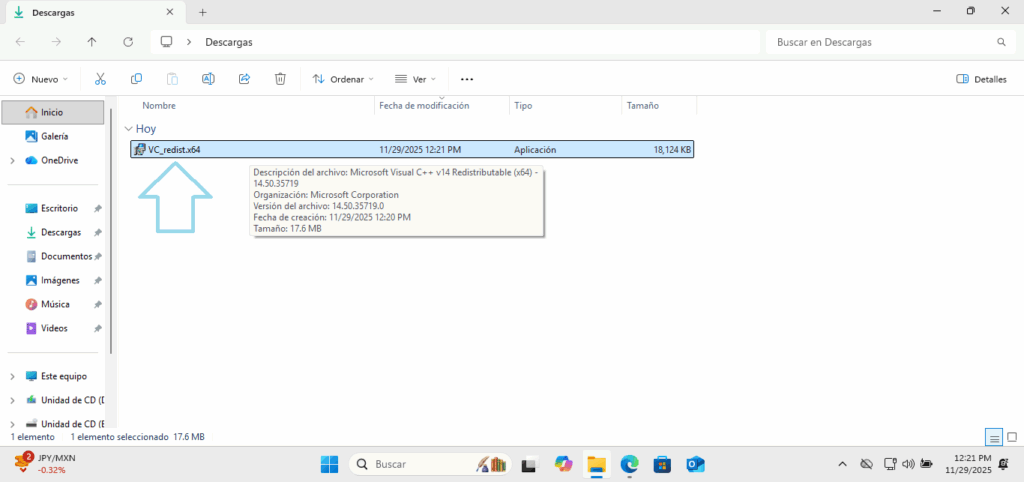Open Descargas in sidebar

(x=61, y=233)
